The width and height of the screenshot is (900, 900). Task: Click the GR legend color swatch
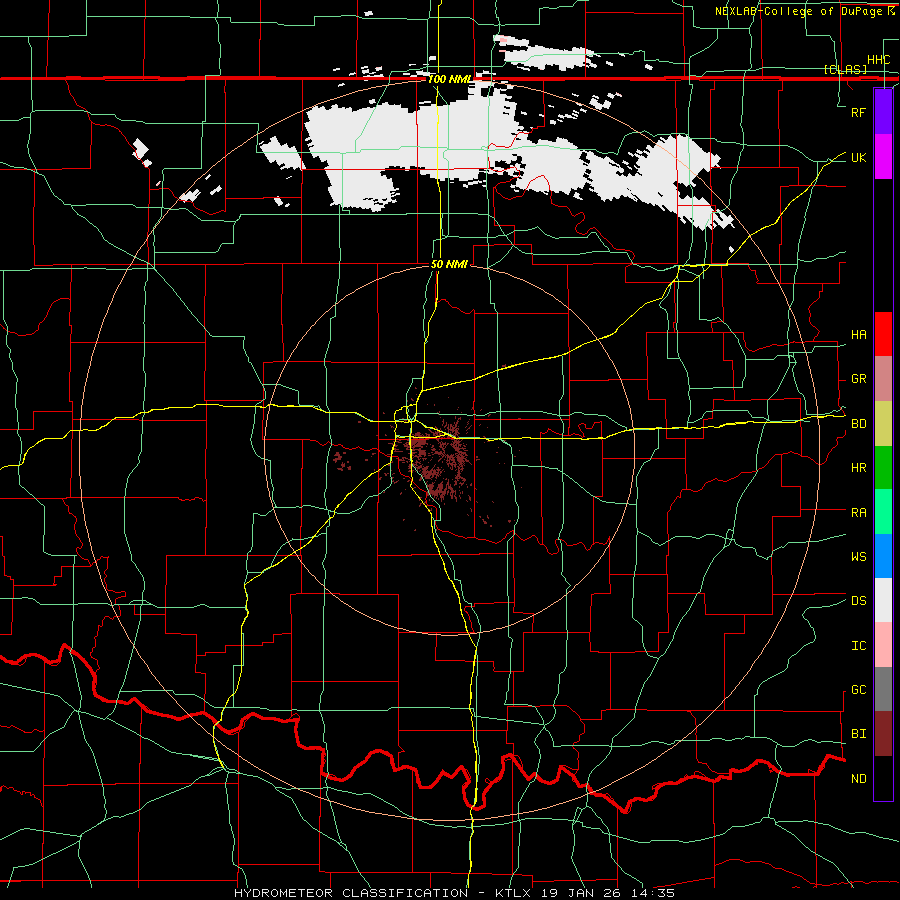(883, 379)
